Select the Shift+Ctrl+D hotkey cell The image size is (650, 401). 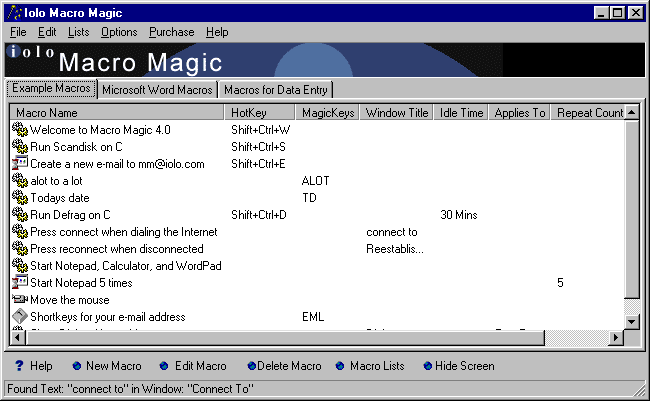259,215
